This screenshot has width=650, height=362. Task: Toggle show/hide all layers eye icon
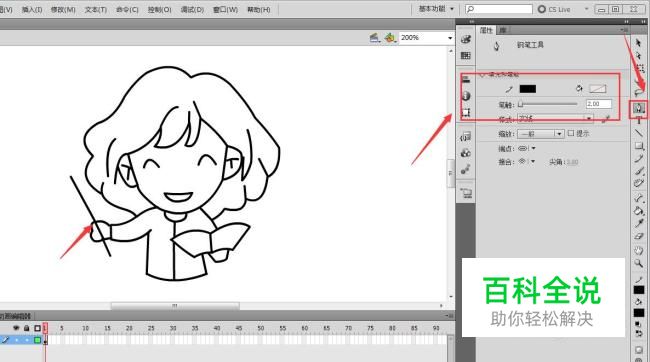point(16,328)
